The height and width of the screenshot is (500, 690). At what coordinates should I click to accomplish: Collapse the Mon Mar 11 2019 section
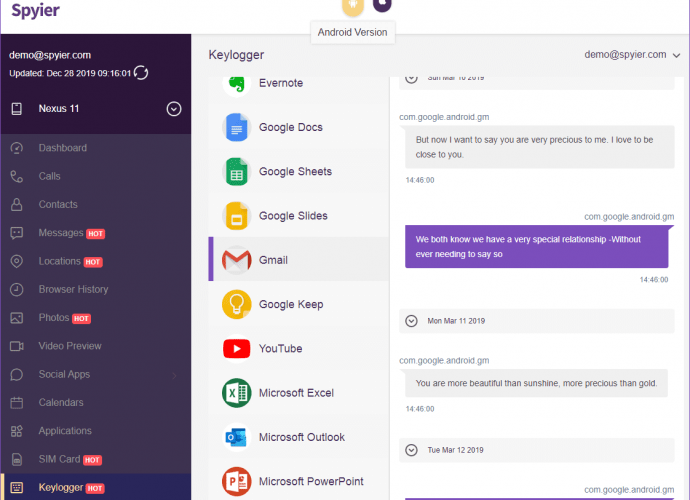pos(411,321)
